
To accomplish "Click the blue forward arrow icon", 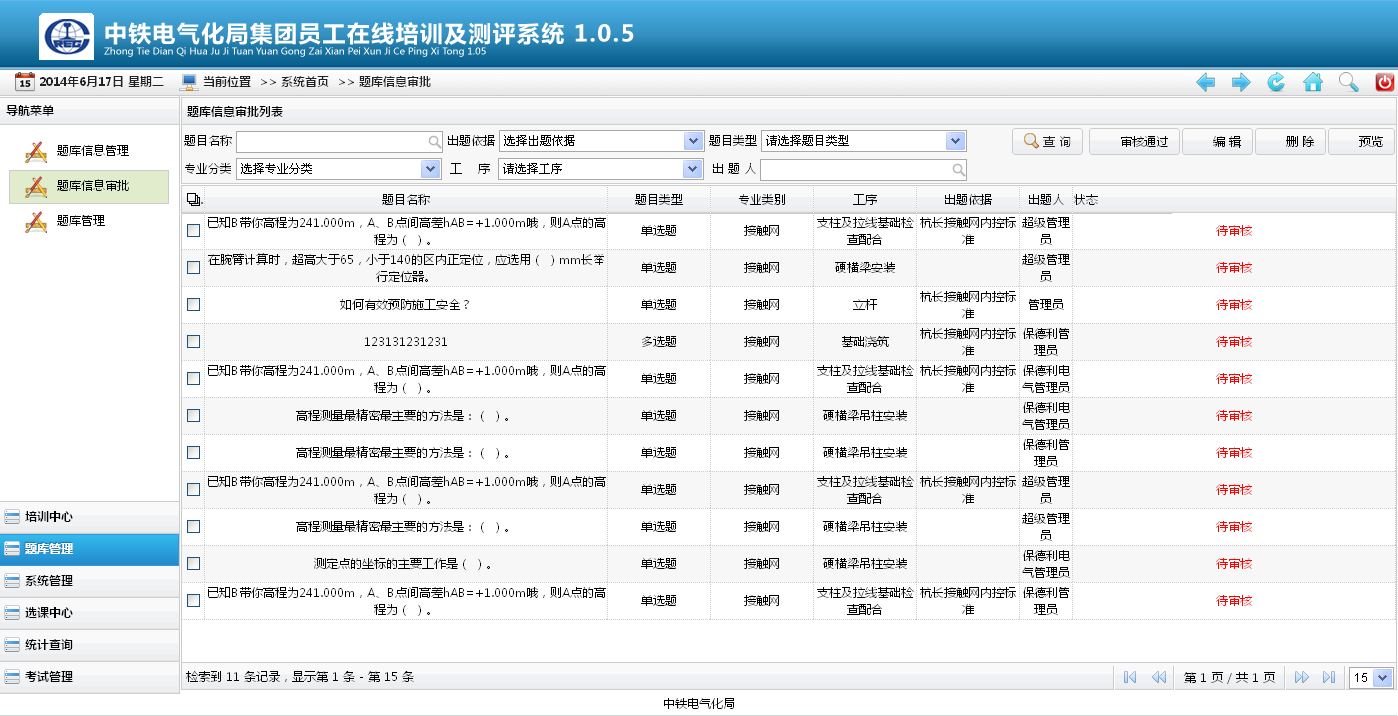I will tap(1241, 82).
